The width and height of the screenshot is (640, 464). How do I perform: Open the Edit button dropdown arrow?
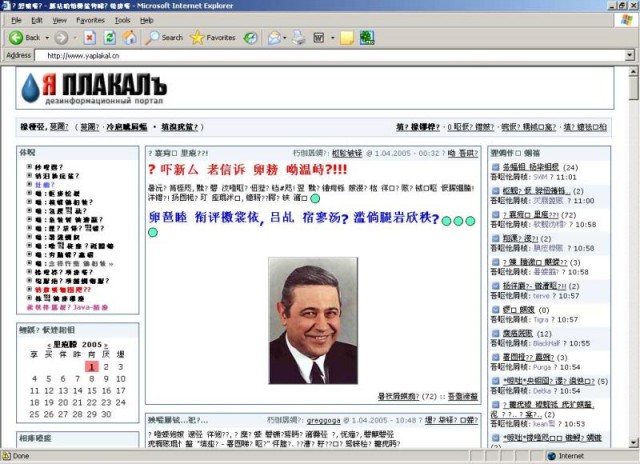point(332,38)
